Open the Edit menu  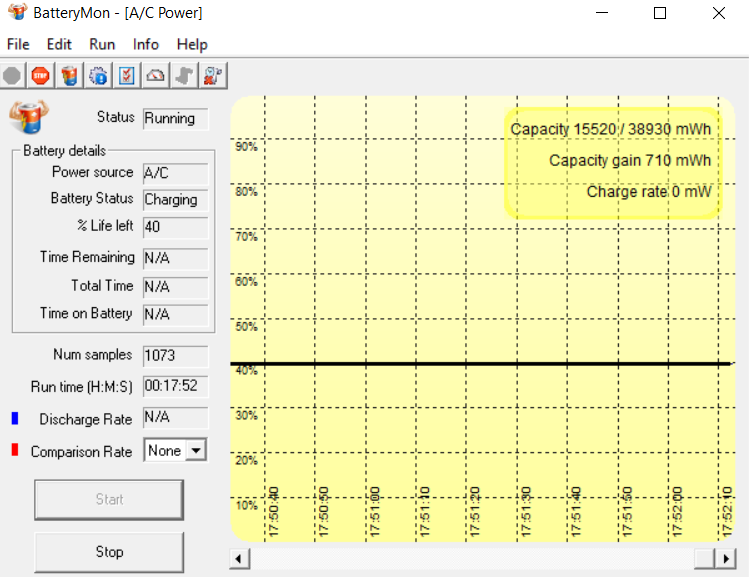(x=59, y=44)
